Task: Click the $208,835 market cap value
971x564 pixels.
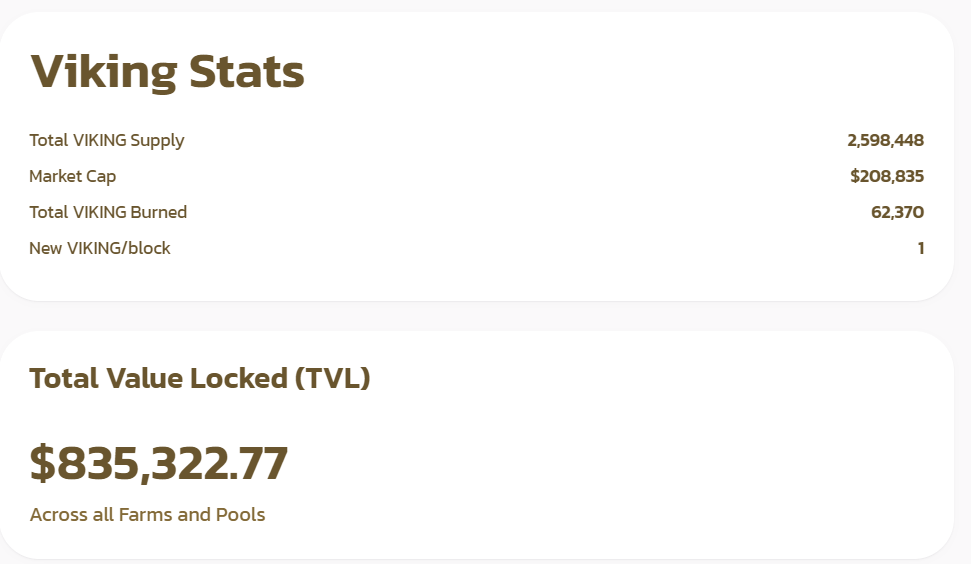Action: tap(887, 176)
